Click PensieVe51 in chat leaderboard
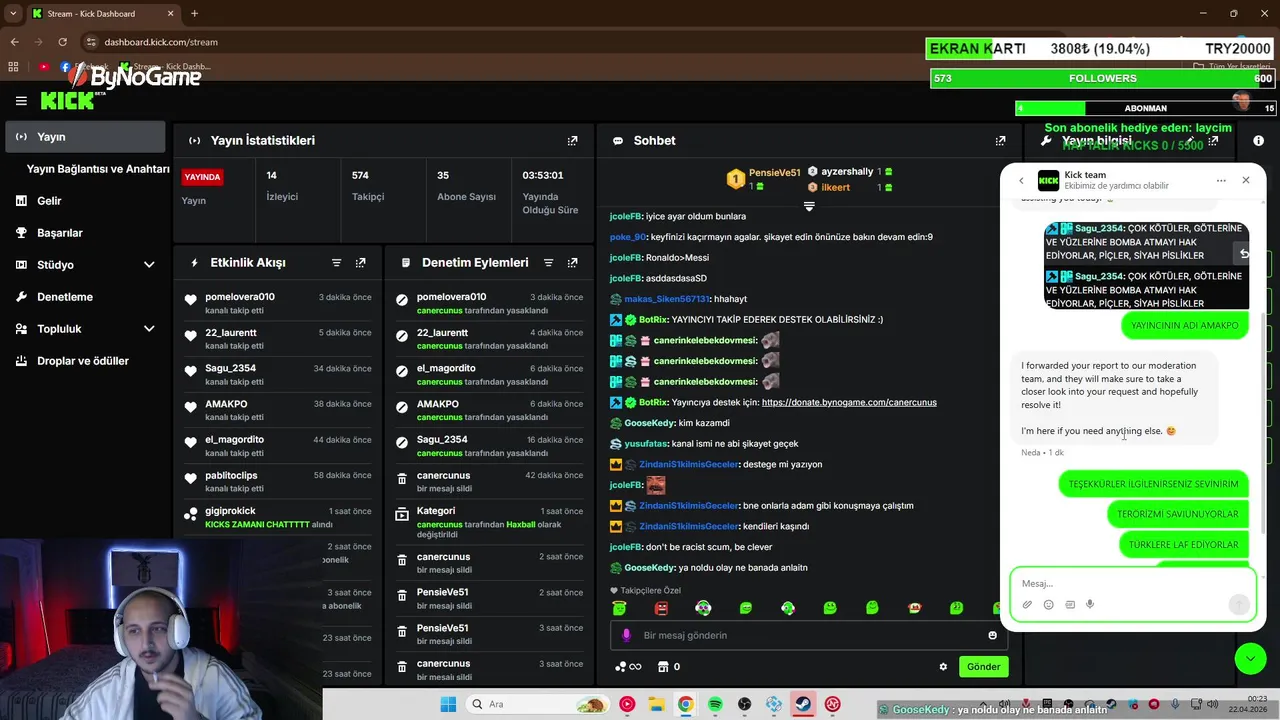Image resolution: width=1280 pixels, height=720 pixels. 774,173
